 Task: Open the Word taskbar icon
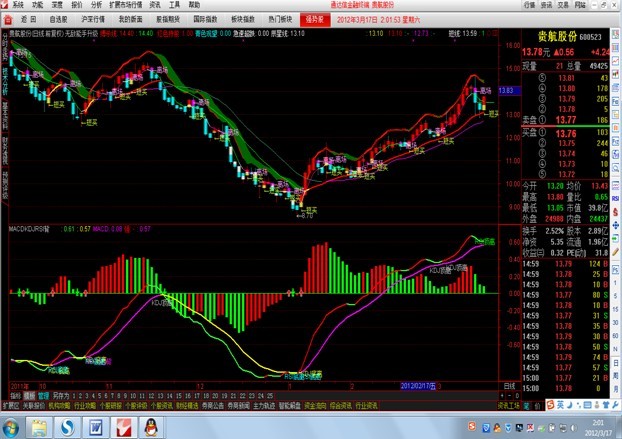96,428
